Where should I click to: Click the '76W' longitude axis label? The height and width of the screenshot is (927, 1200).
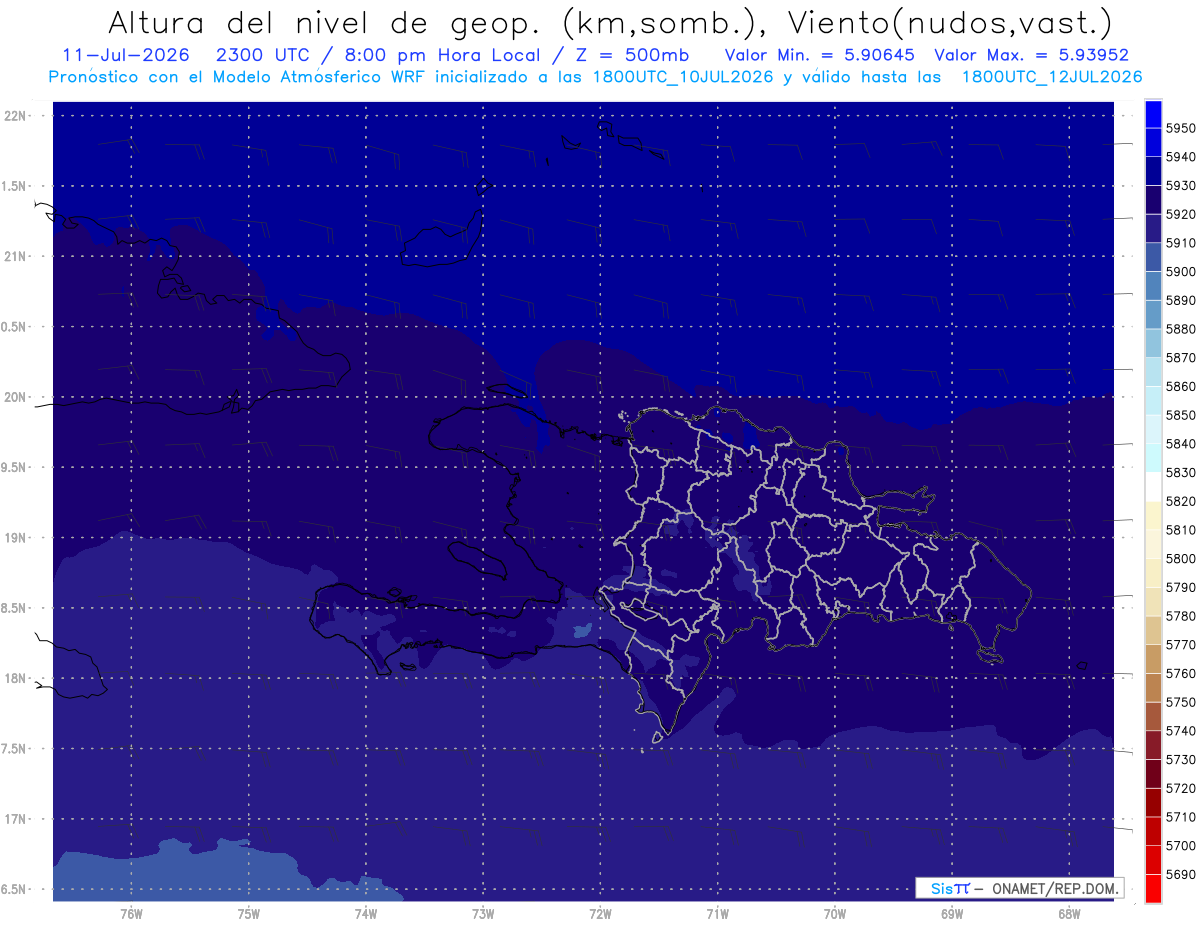131,914
